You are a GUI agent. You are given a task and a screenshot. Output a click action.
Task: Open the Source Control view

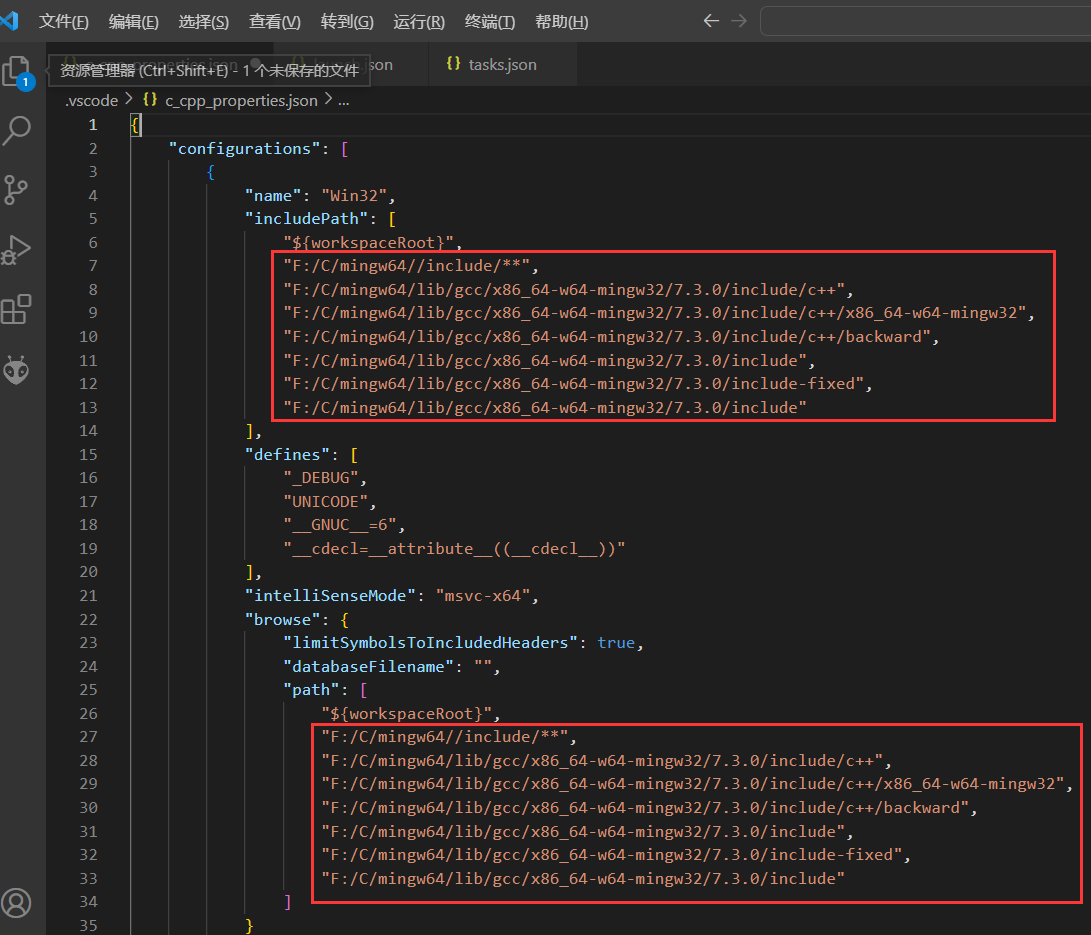[17, 190]
